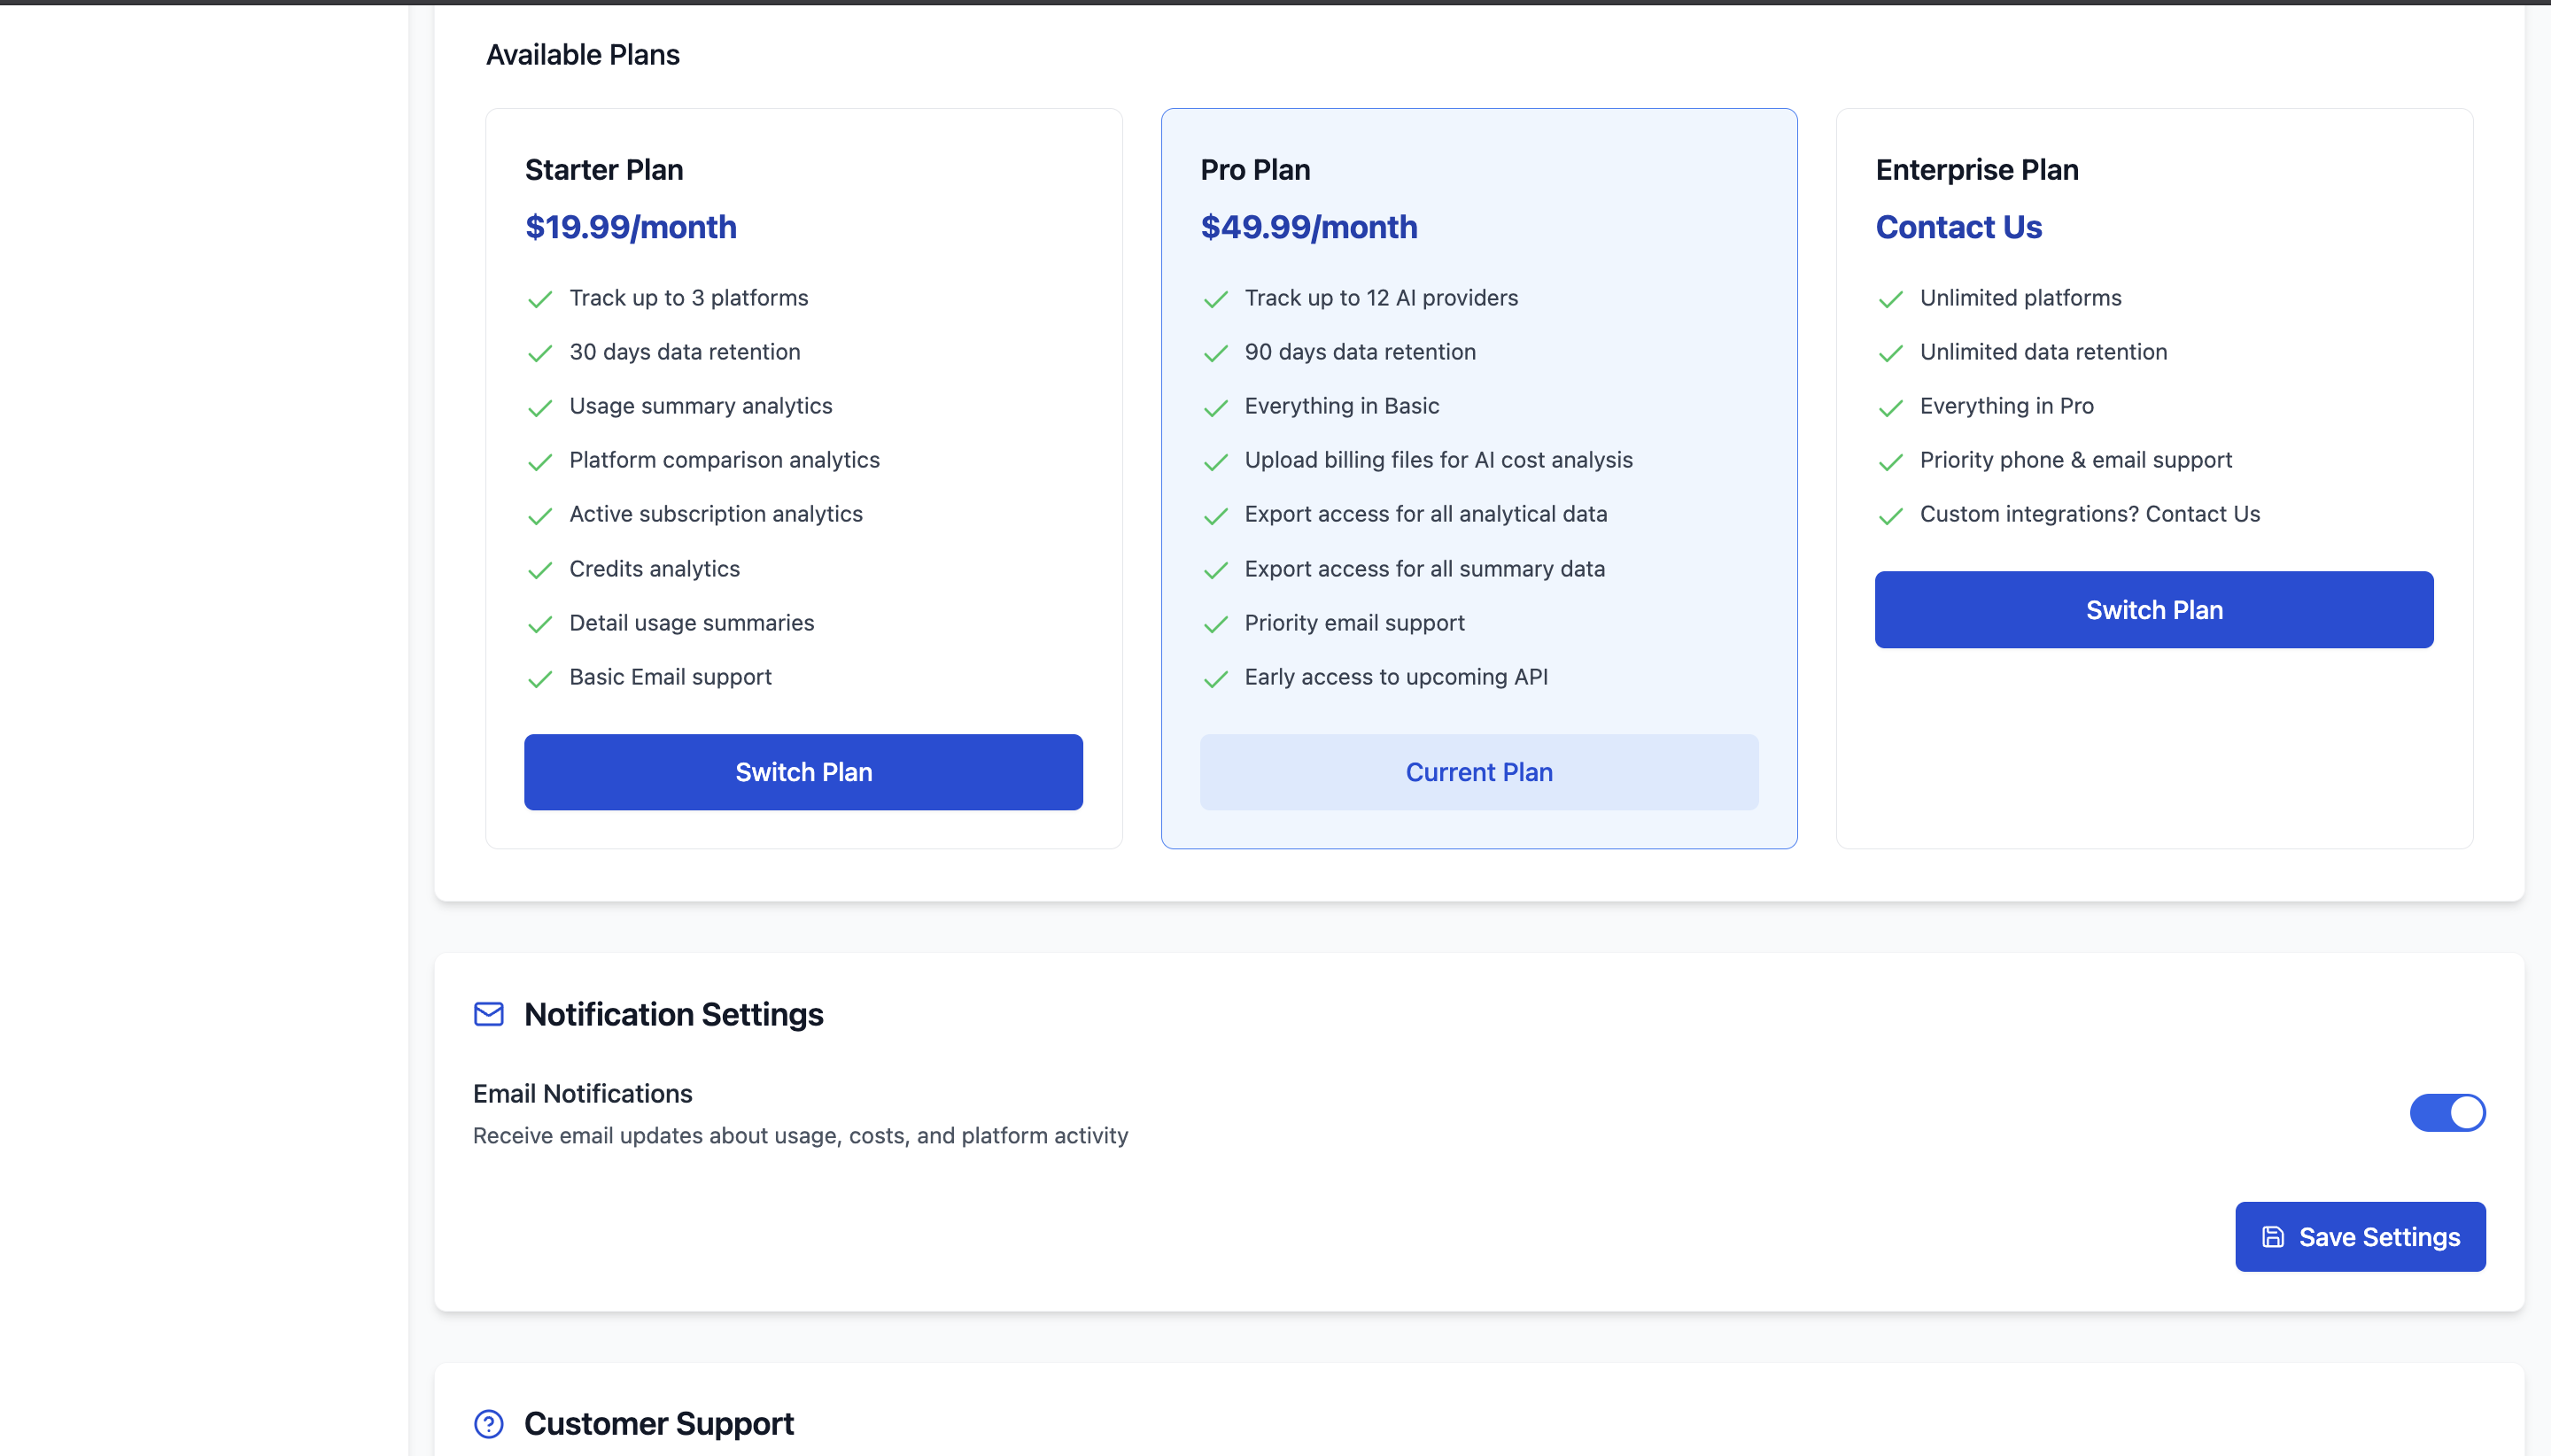The height and width of the screenshot is (1456, 2551).
Task: Click checkmark beside Basic Email support
Action: 540,679
